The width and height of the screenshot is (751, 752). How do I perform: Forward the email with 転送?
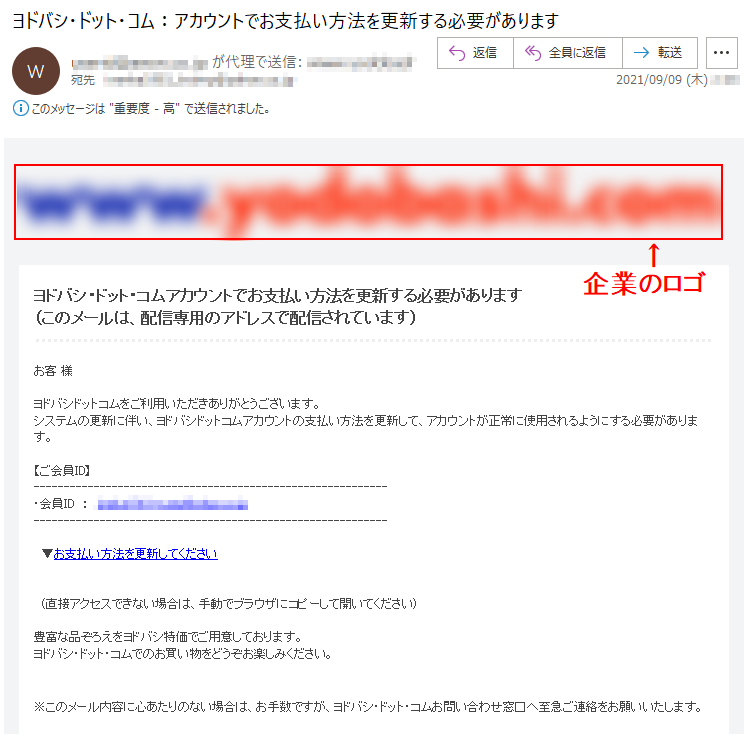(660, 53)
